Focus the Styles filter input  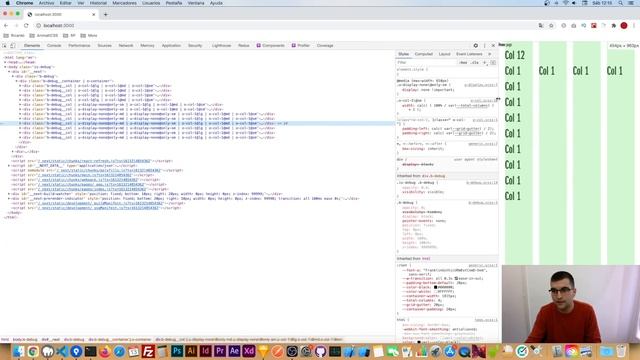tap(426, 62)
